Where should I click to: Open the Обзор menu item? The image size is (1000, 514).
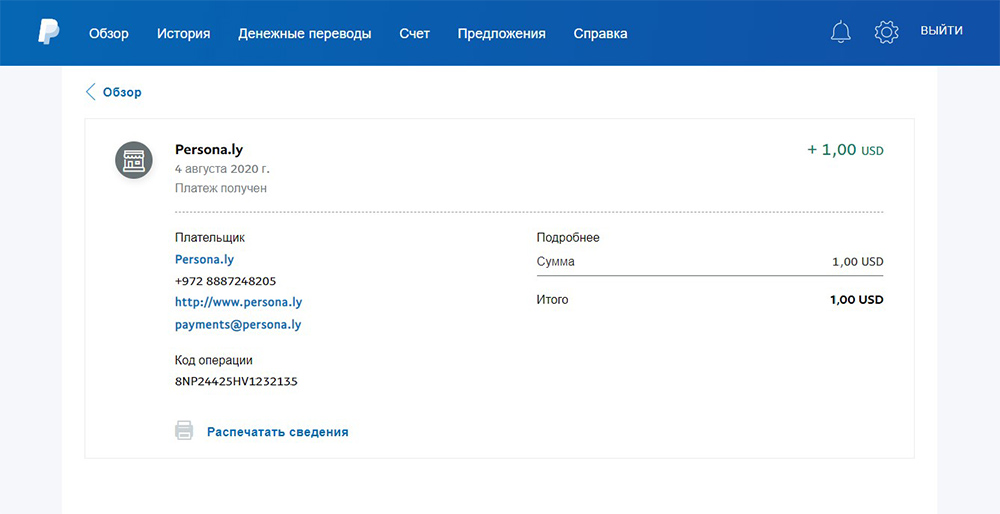point(108,34)
